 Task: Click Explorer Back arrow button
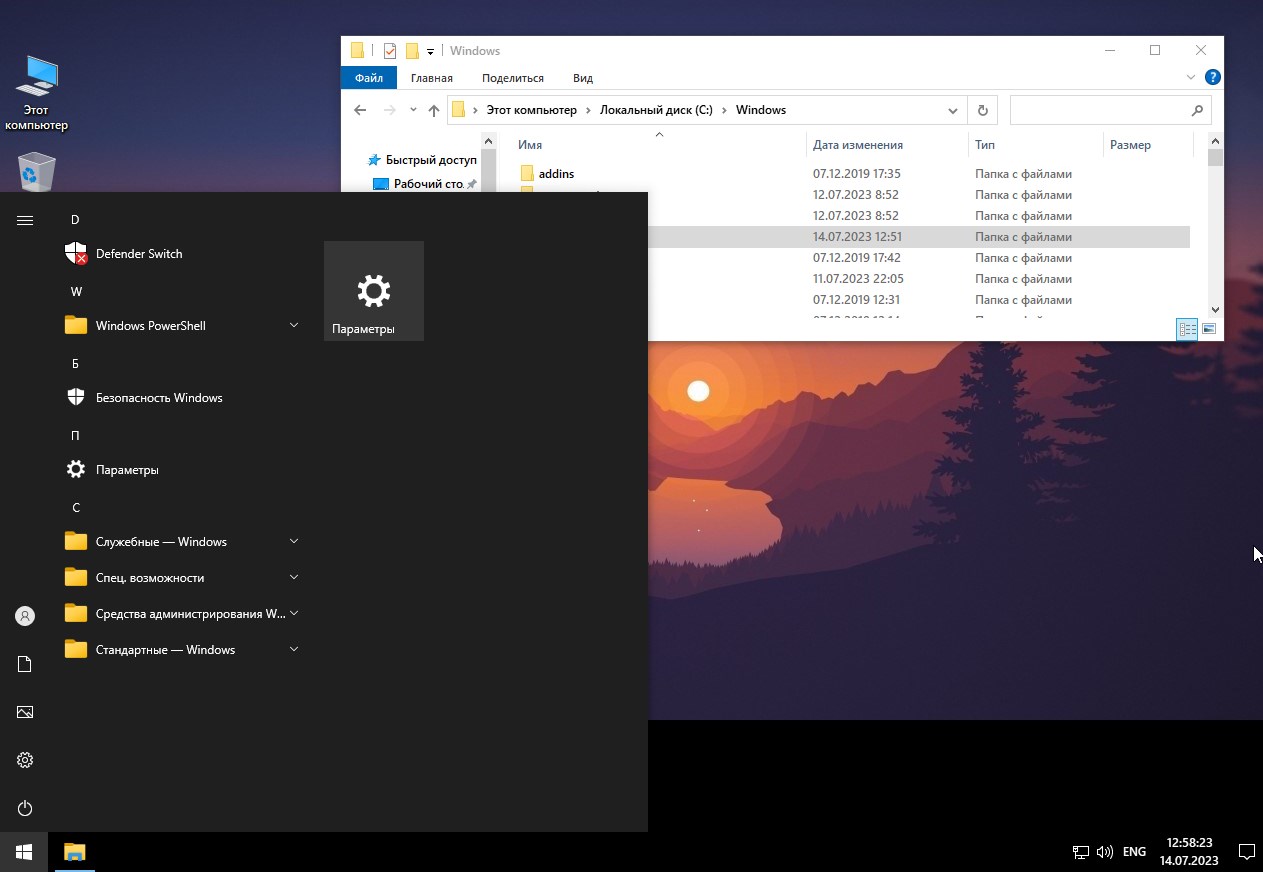(360, 110)
